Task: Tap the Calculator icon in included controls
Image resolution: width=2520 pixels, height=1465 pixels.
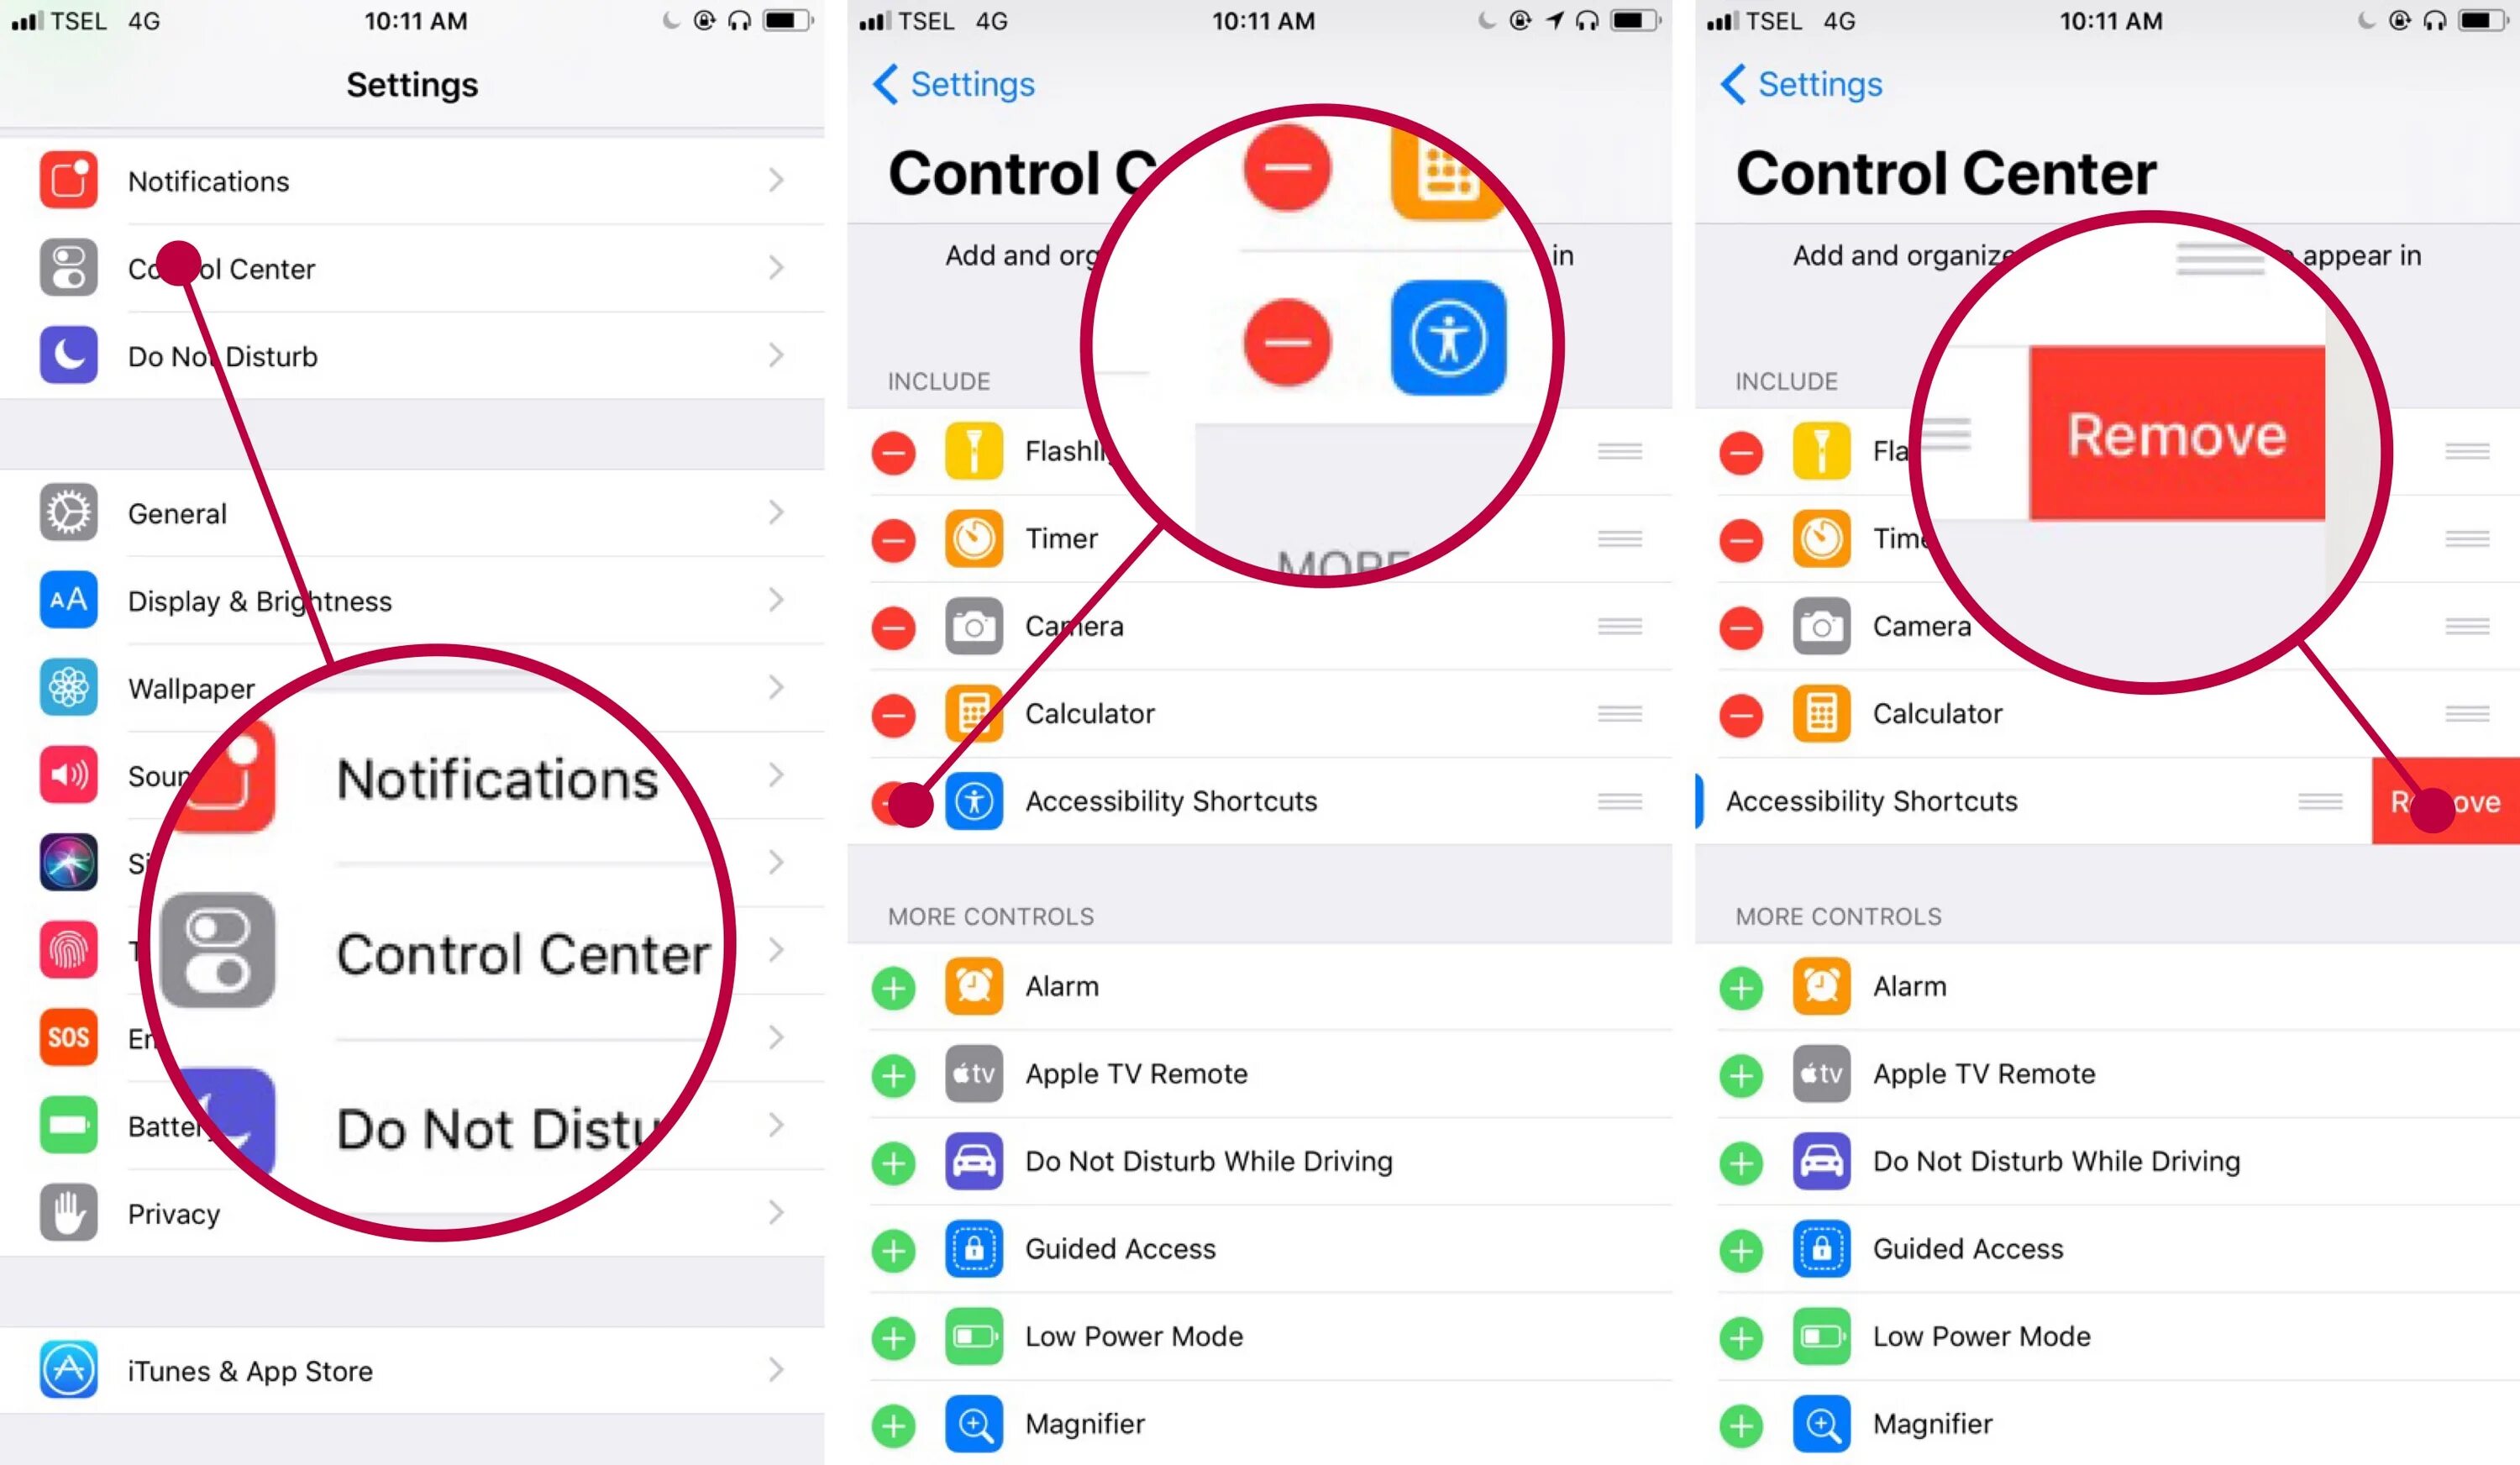Action: [973, 713]
